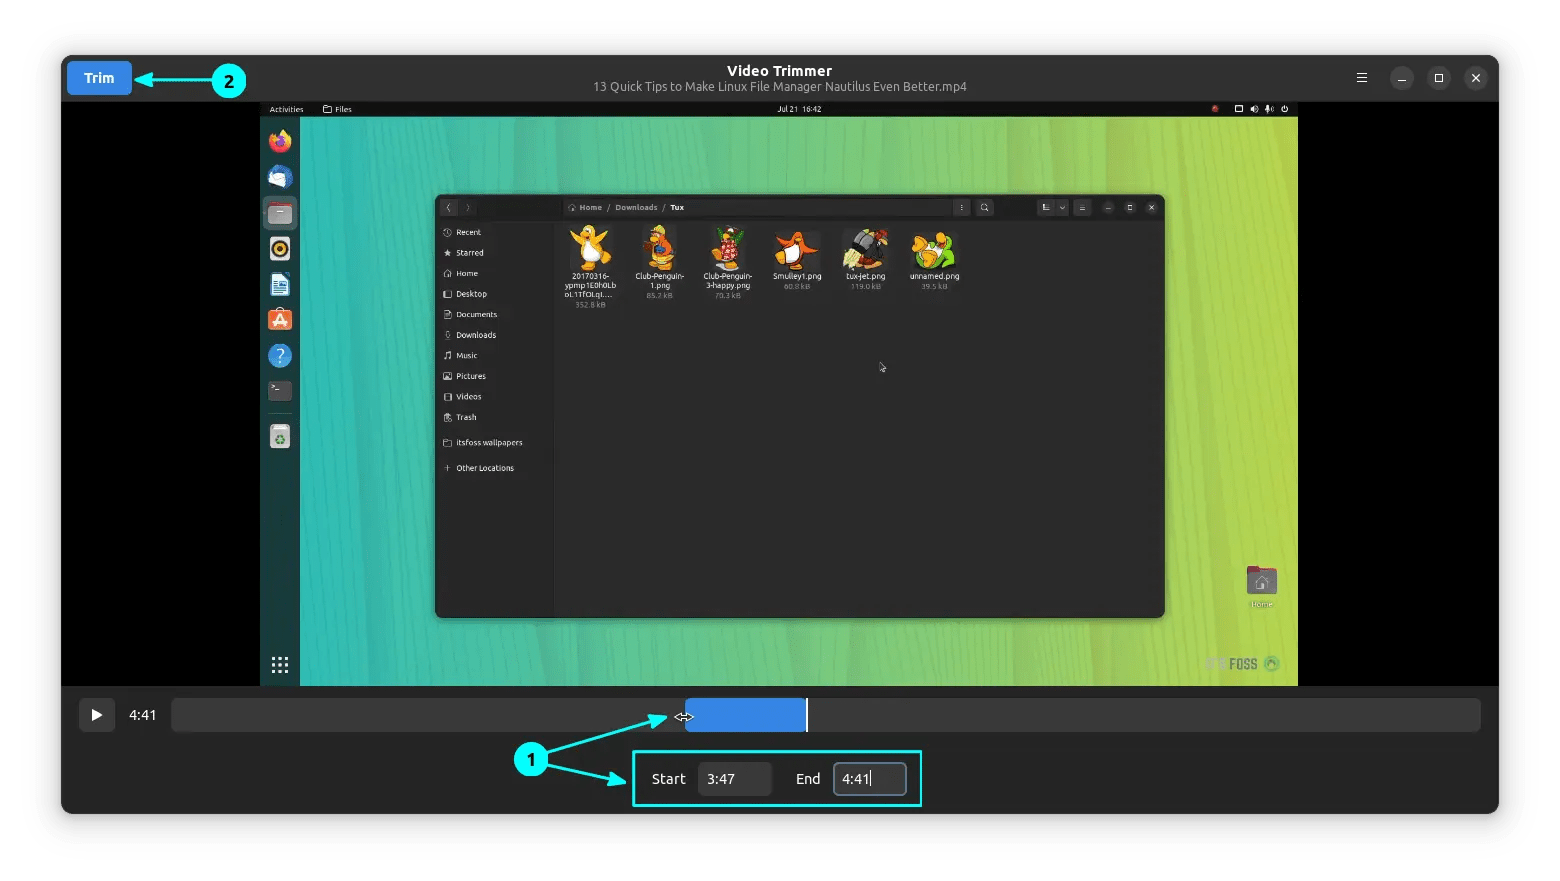Image resolution: width=1560 pixels, height=881 pixels.
Task: Open Rhythmbox from the dock
Action: pos(279,248)
